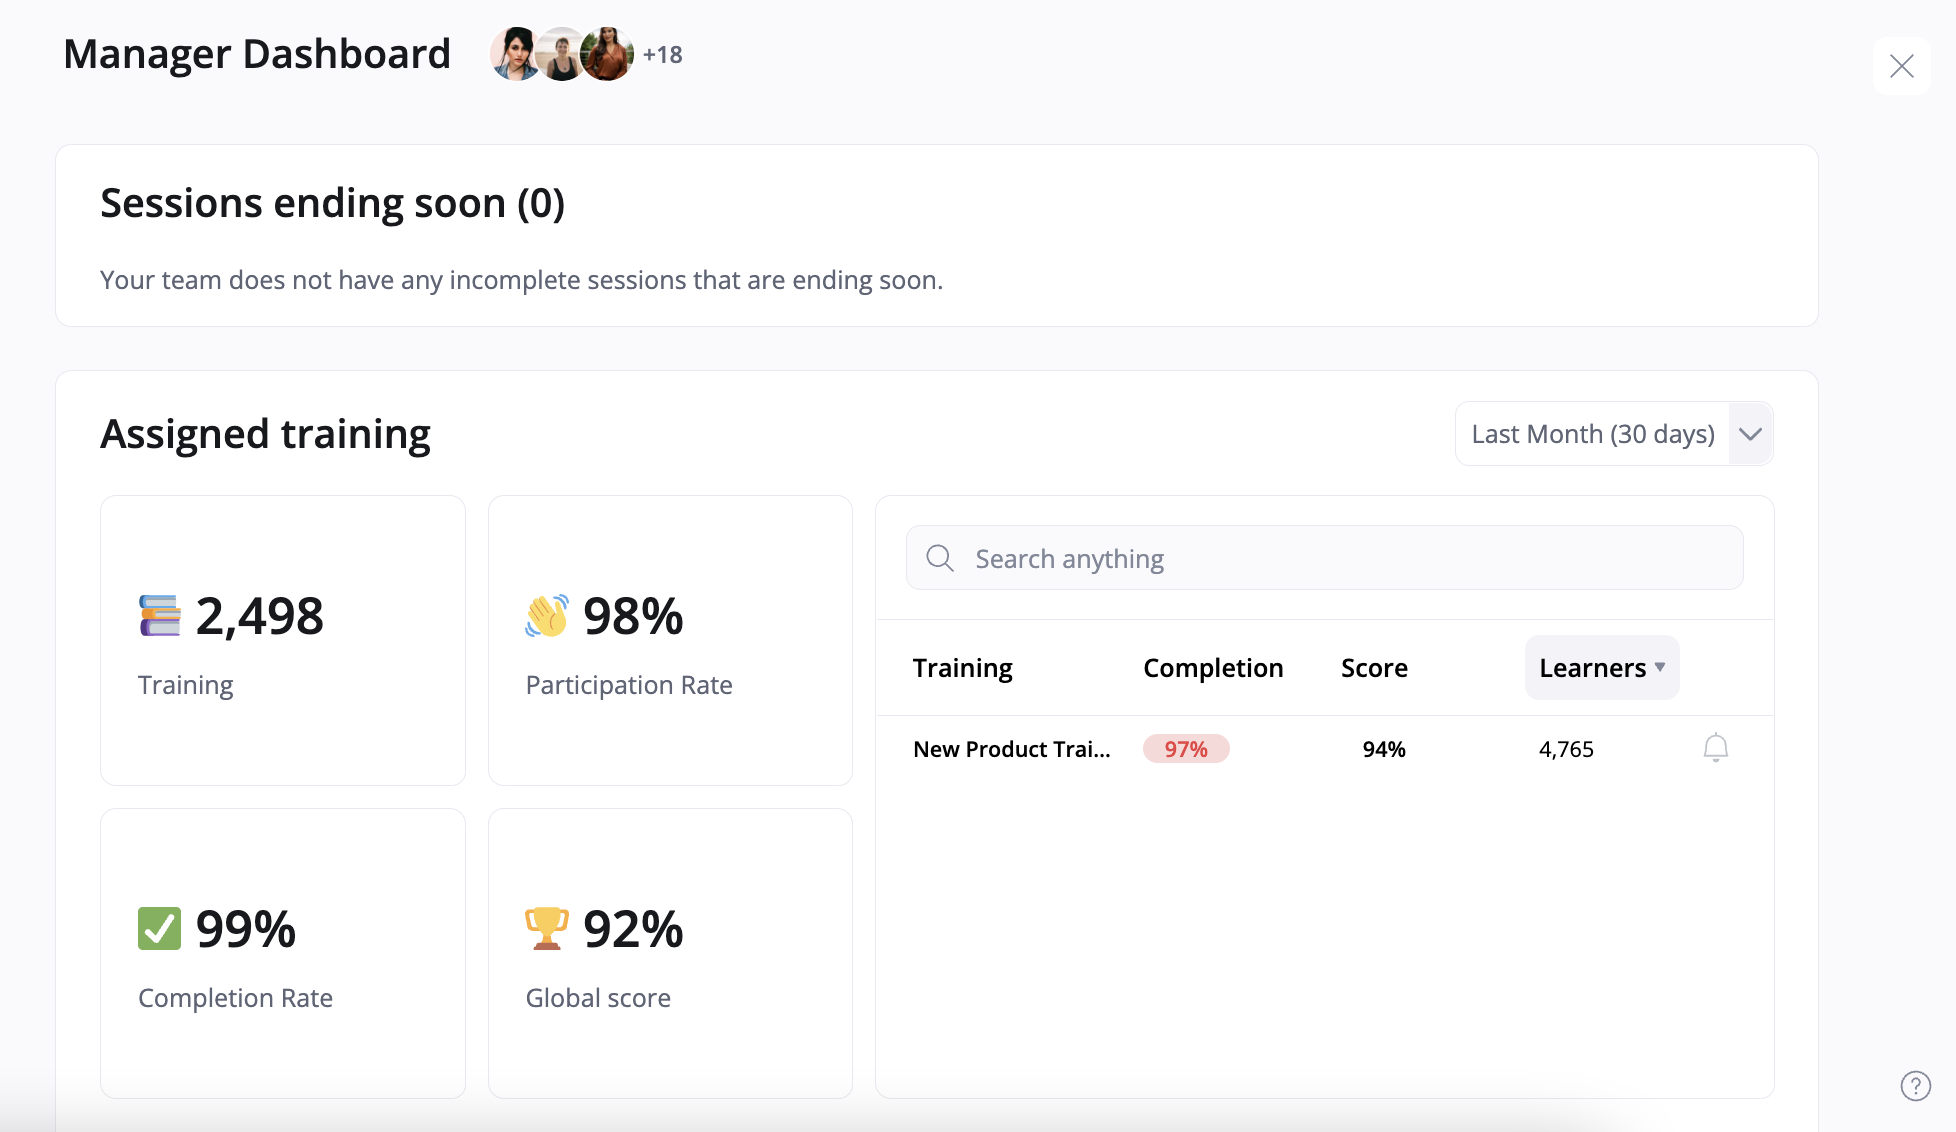This screenshot has height=1132, width=1956.
Task: Click the bell notification icon for New Product Training
Action: (1715, 748)
